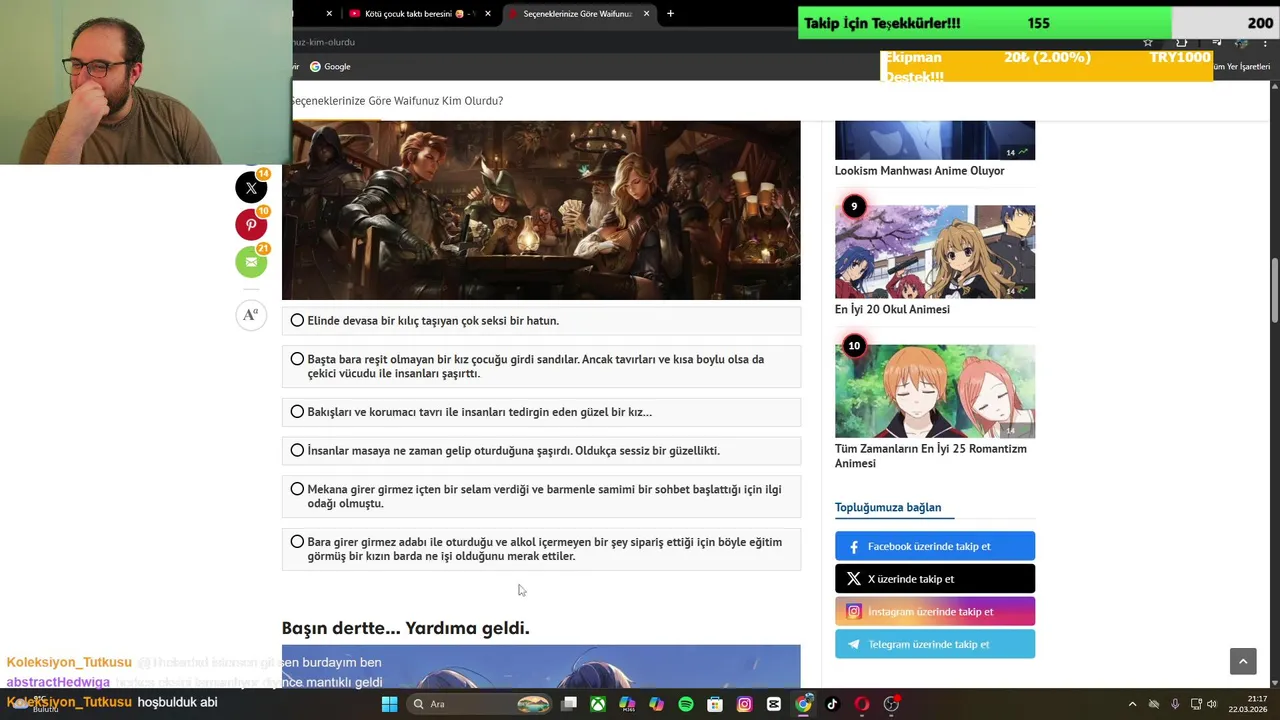Viewport: 1280px width, 720px height.
Task: Open CapCut from the taskbar
Action: 774,704
